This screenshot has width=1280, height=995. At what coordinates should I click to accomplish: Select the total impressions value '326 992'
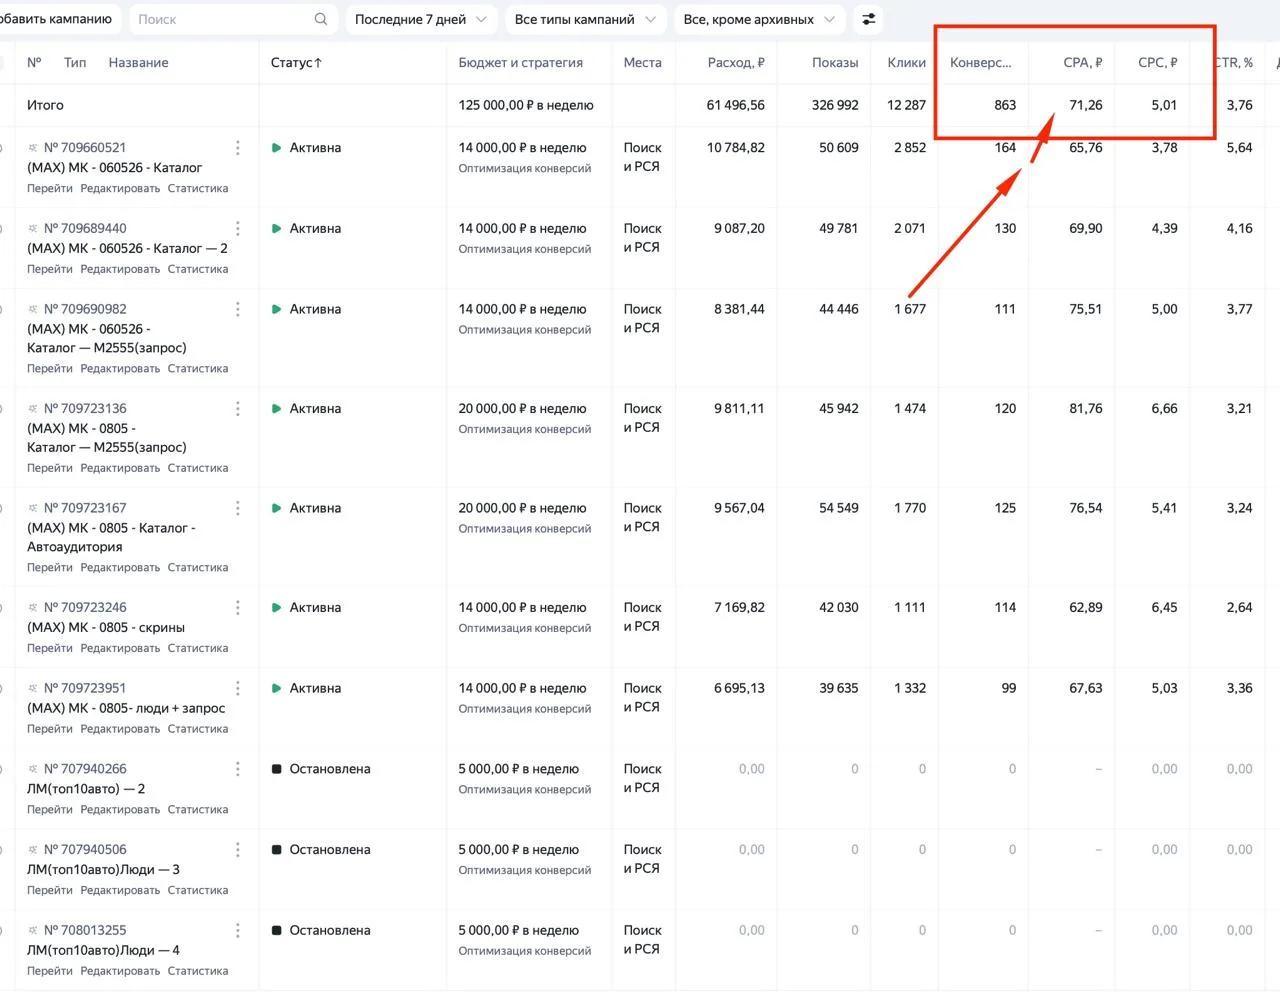click(x=836, y=105)
